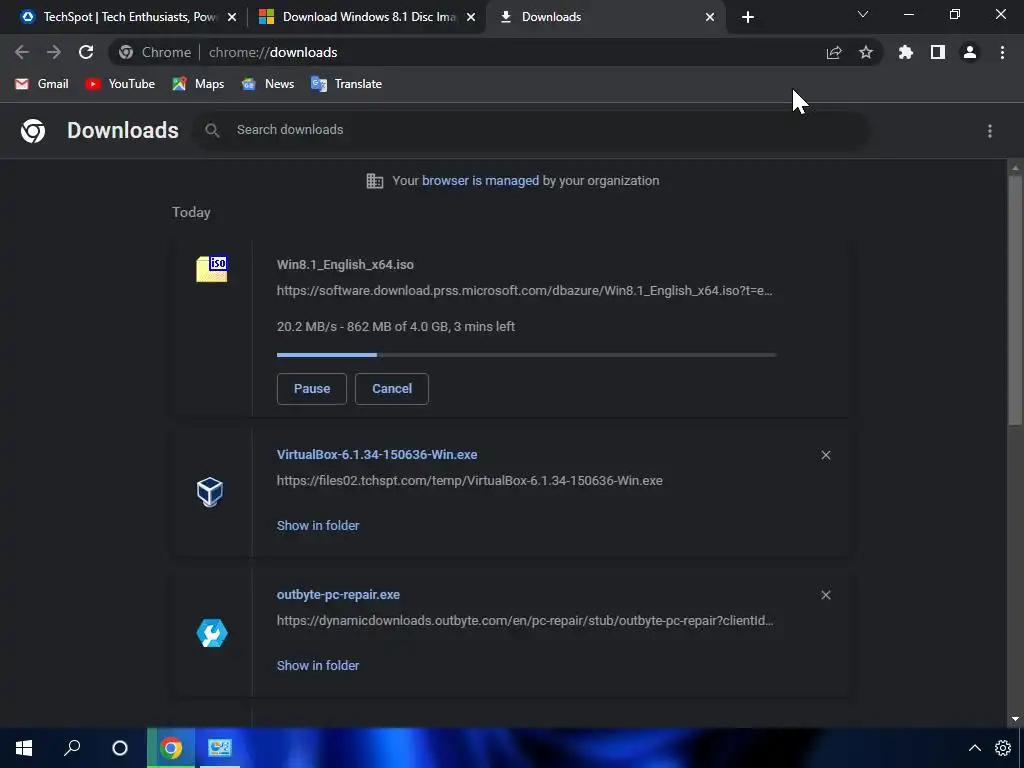1024x768 pixels.
Task: Close the Download Windows 8.1 tab
Action: [471, 18]
